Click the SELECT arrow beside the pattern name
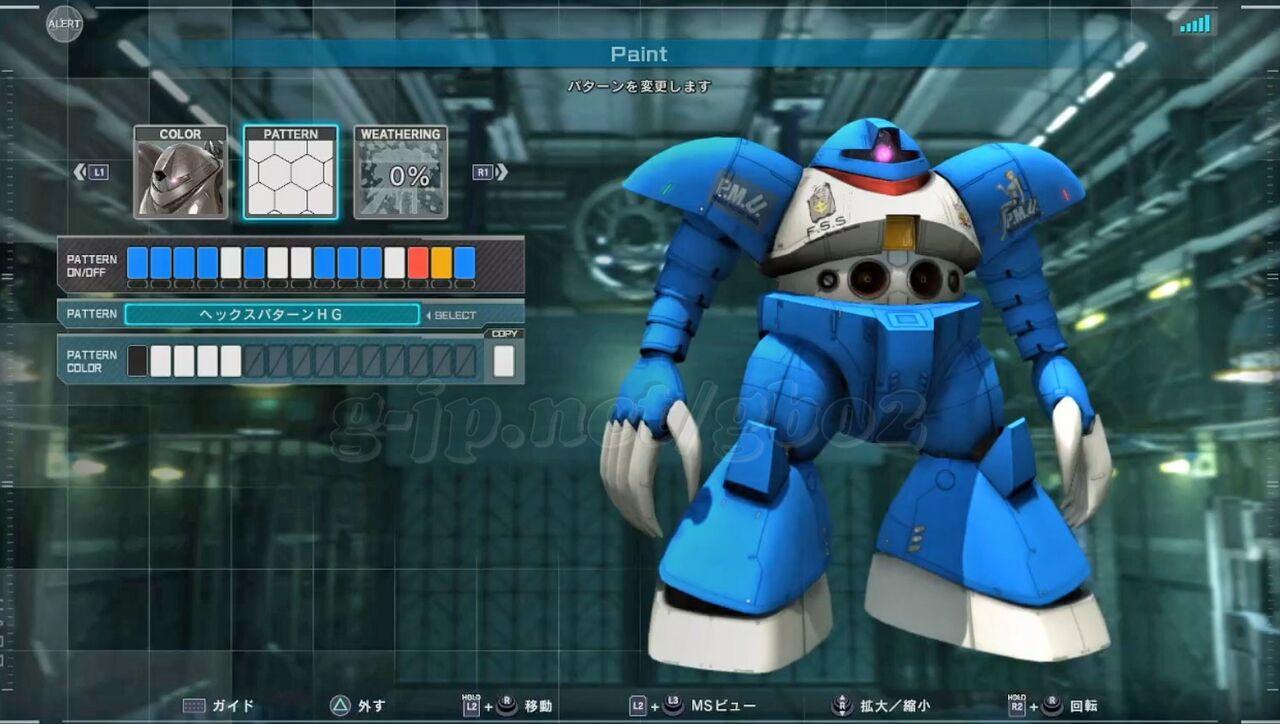 click(x=450, y=315)
